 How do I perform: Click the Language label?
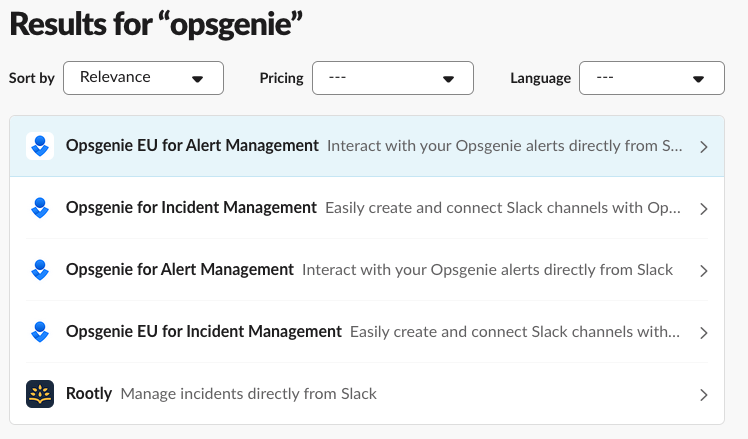pyautogui.click(x=540, y=78)
